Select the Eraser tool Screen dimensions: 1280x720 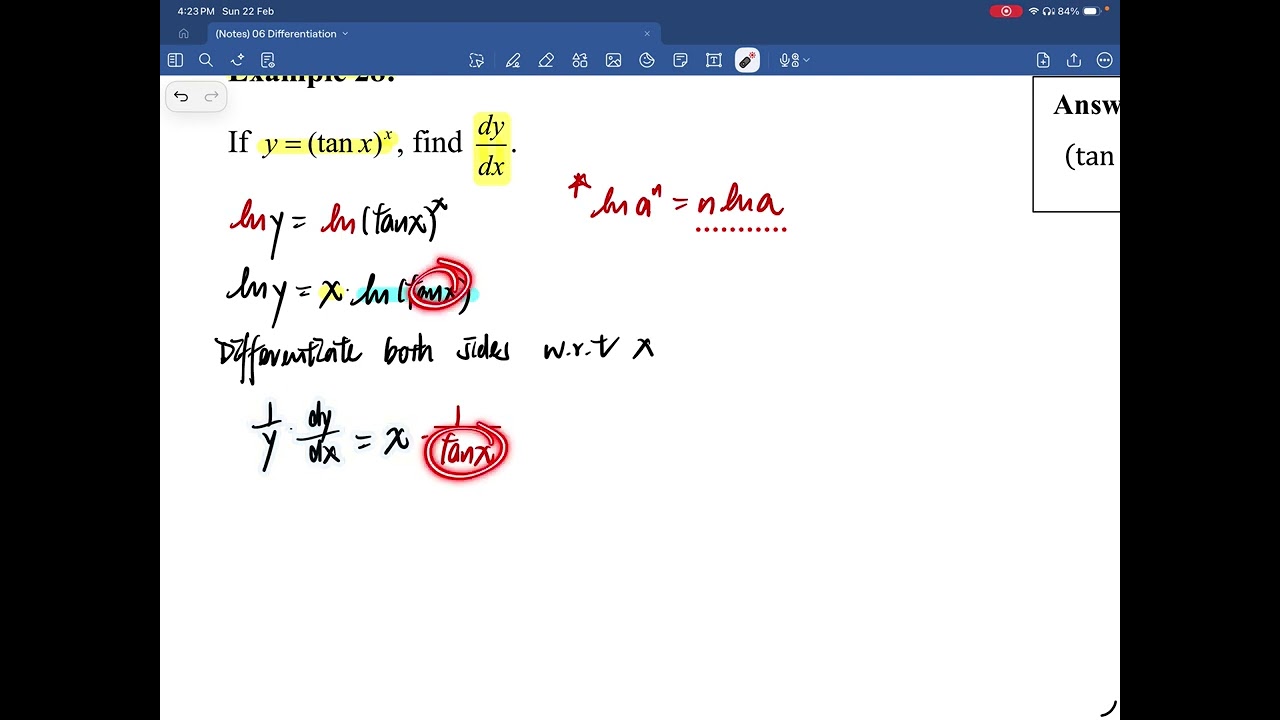[x=546, y=60]
